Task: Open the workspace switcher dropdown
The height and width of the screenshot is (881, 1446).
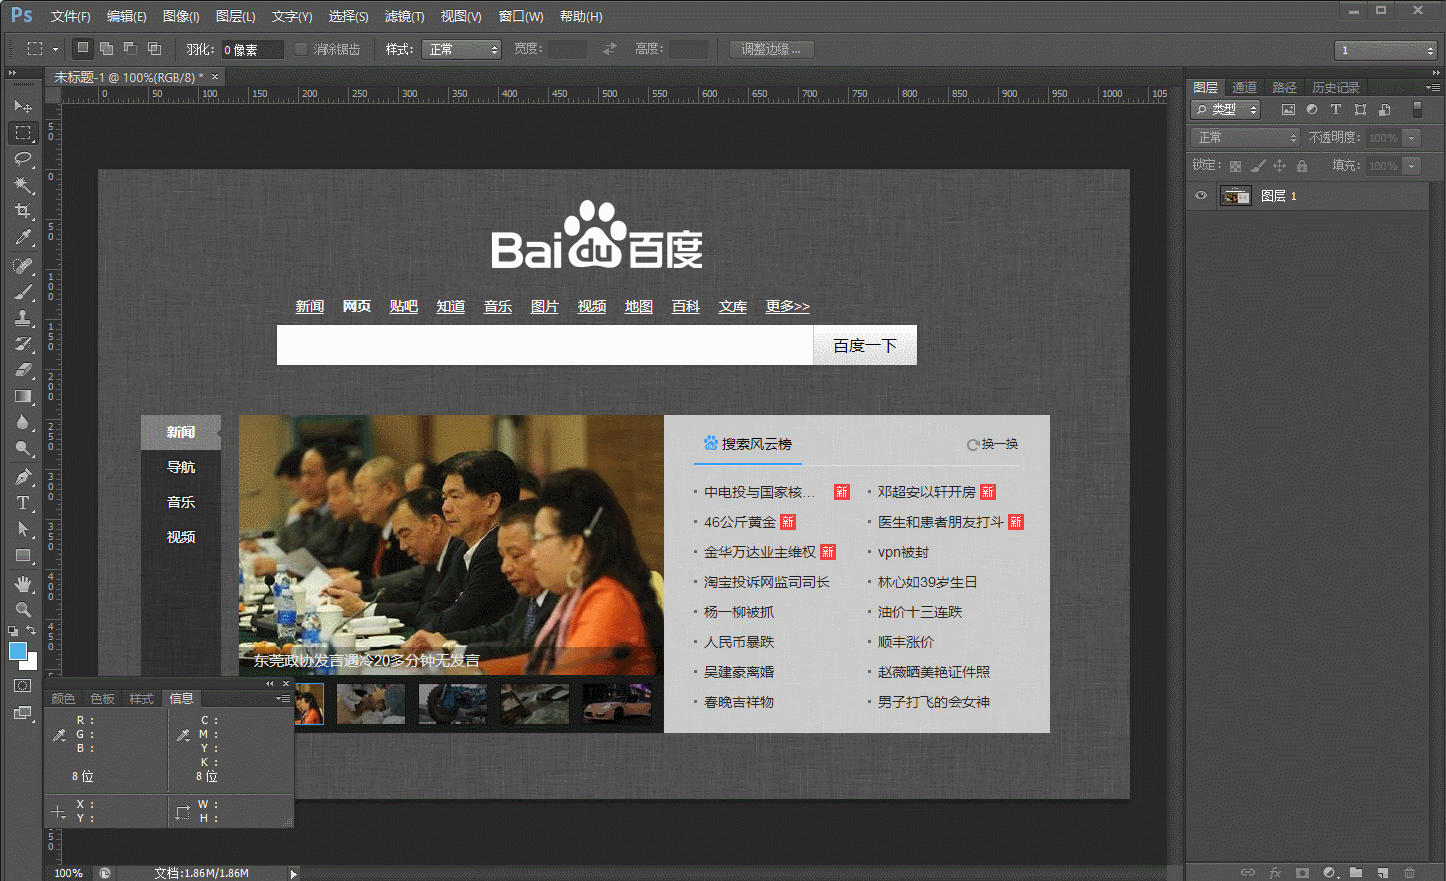Action: coord(1385,50)
